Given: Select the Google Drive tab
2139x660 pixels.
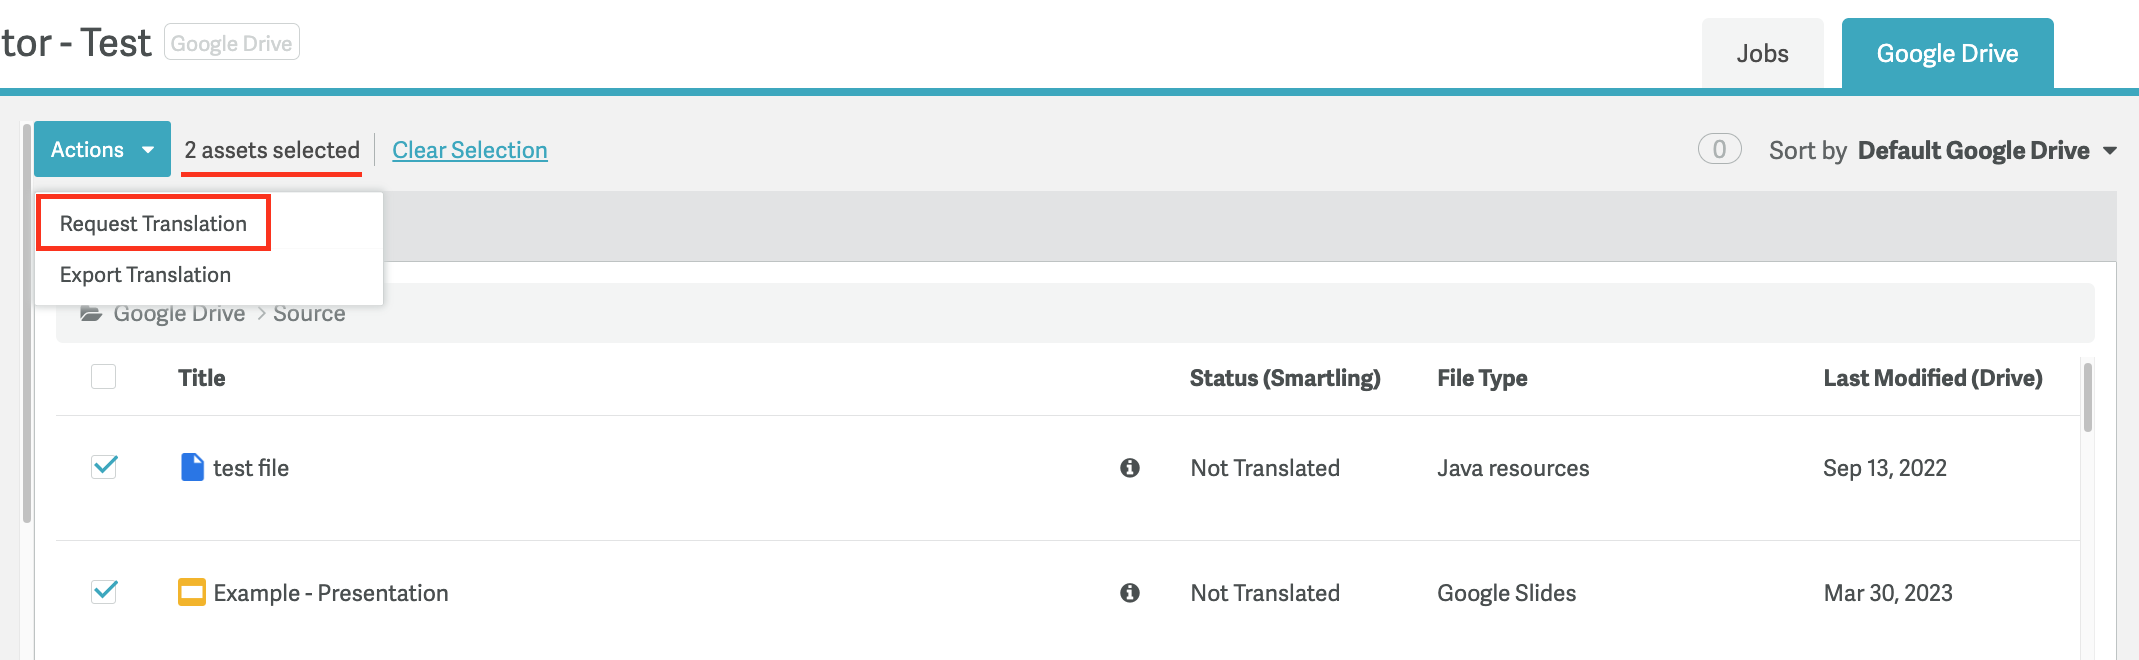Looking at the screenshot, I should click(x=1947, y=54).
